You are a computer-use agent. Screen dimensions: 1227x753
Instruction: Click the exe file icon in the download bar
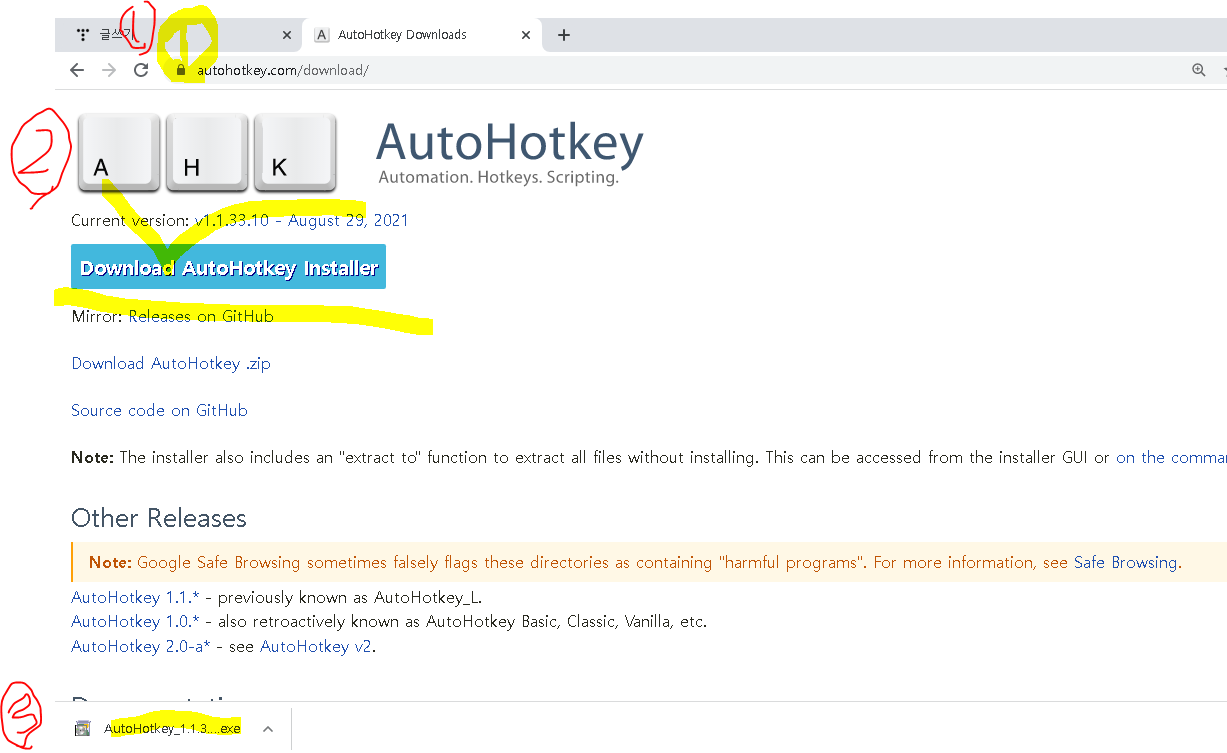[82, 728]
